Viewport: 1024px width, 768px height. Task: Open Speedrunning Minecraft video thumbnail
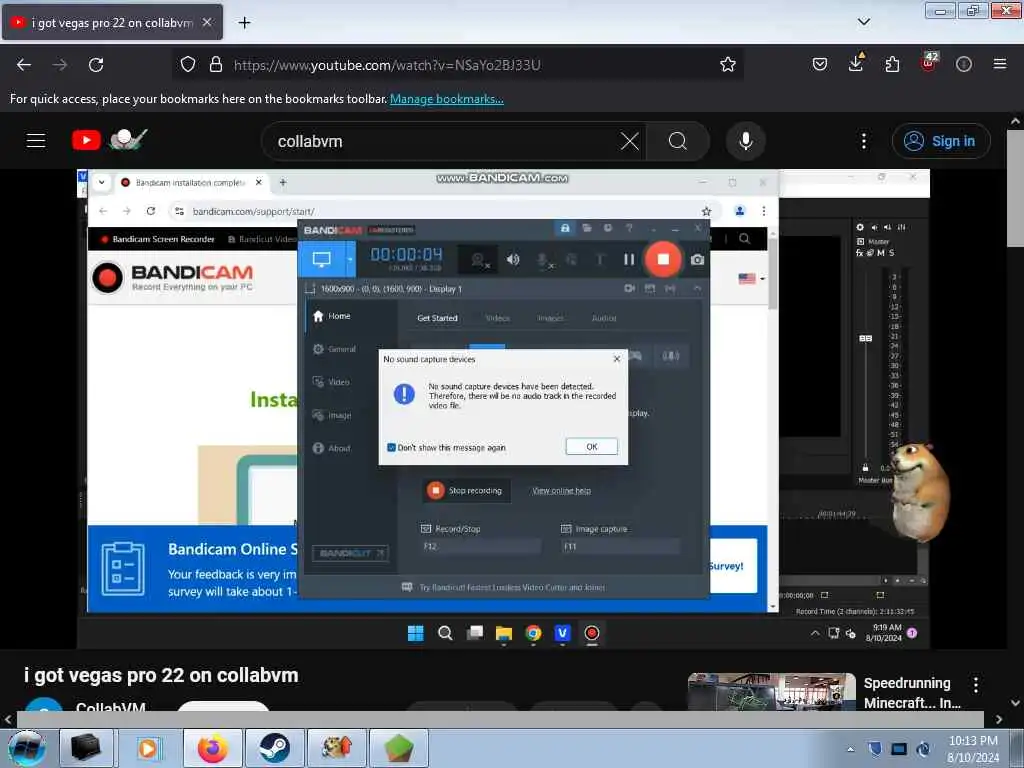point(771,692)
